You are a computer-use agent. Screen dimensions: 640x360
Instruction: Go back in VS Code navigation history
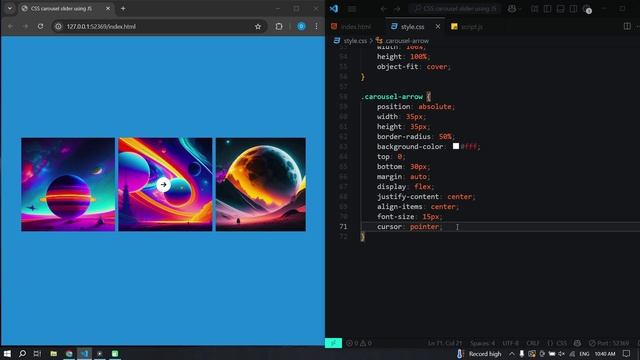[383, 9]
